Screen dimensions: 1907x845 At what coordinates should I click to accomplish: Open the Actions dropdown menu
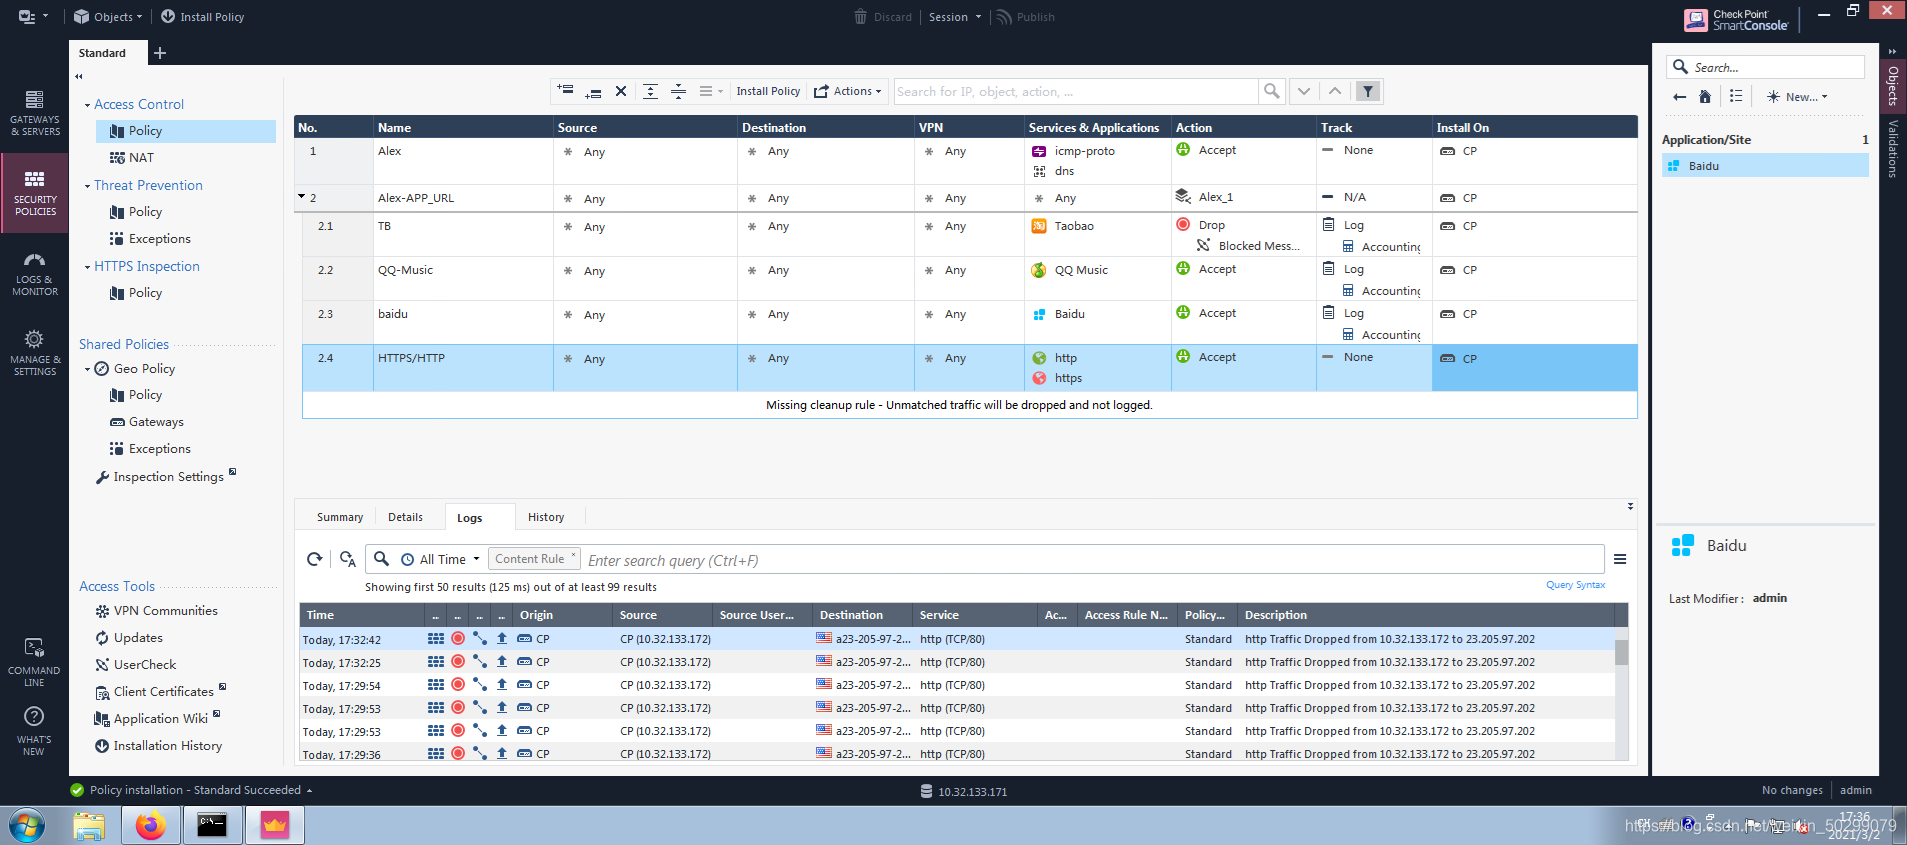[848, 91]
